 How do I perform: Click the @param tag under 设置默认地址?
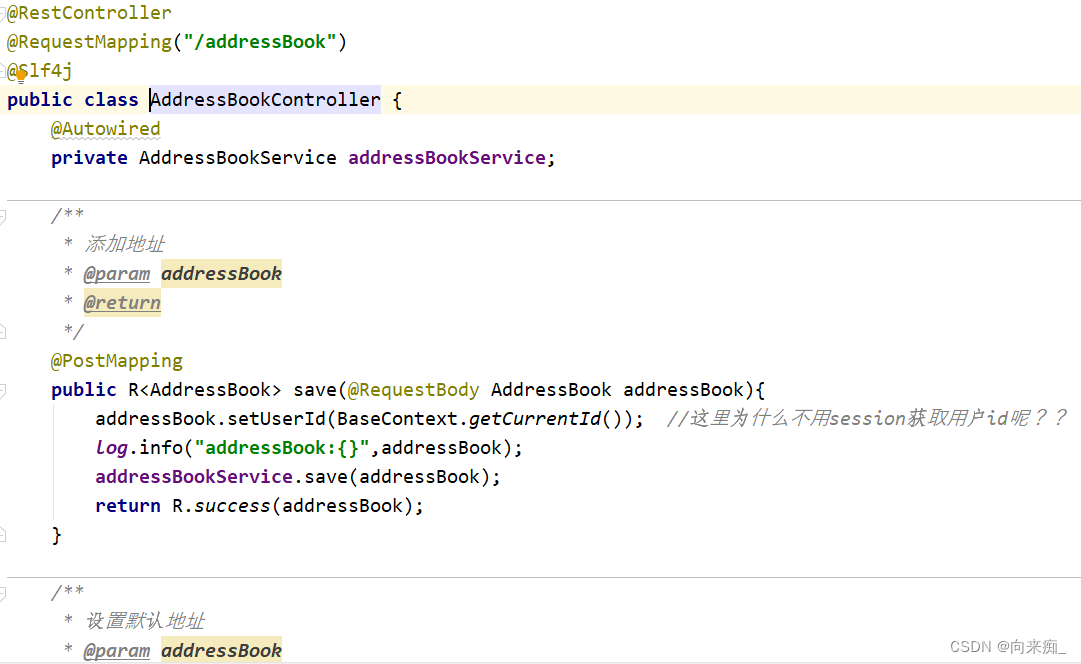point(117,650)
